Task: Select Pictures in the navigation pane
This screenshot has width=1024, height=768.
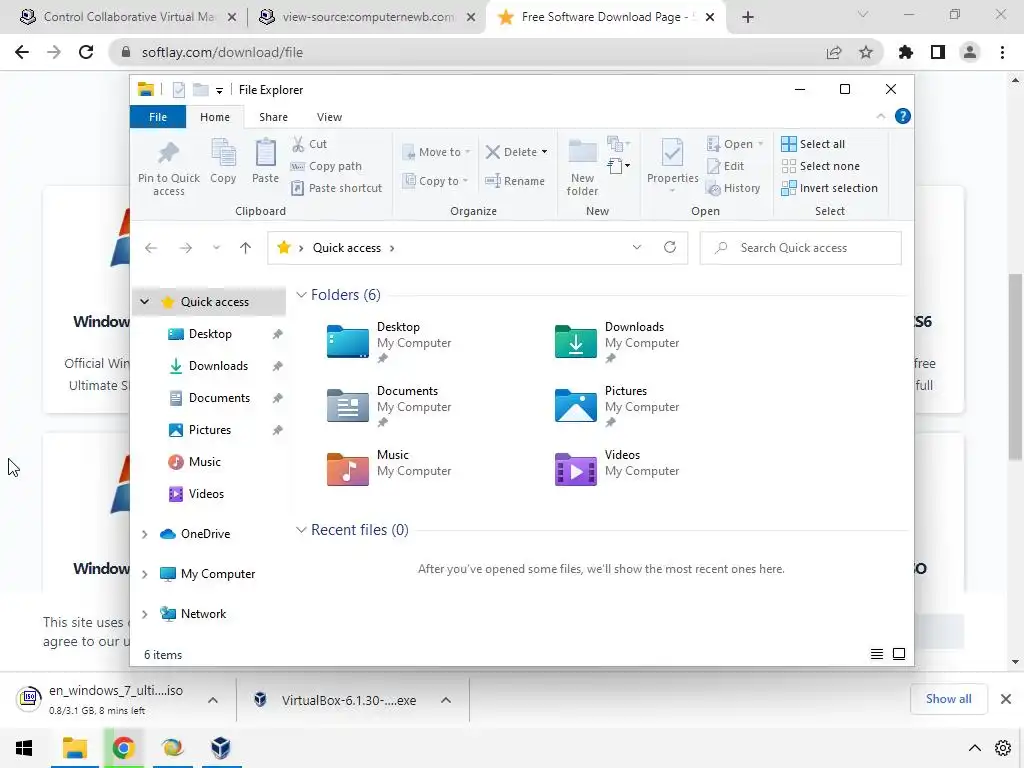Action: [x=209, y=430]
